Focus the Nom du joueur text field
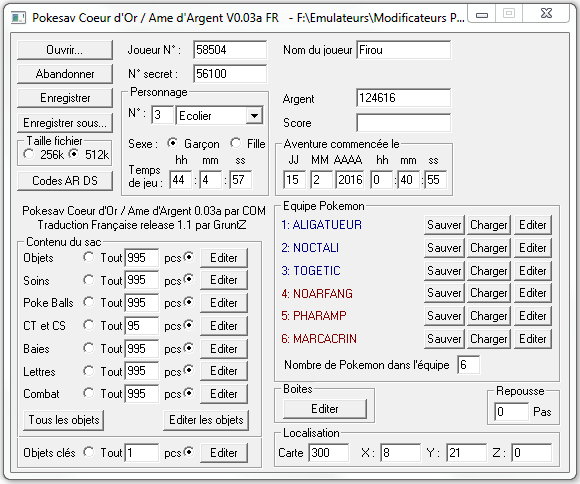 pyautogui.click(x=404, y=50)
